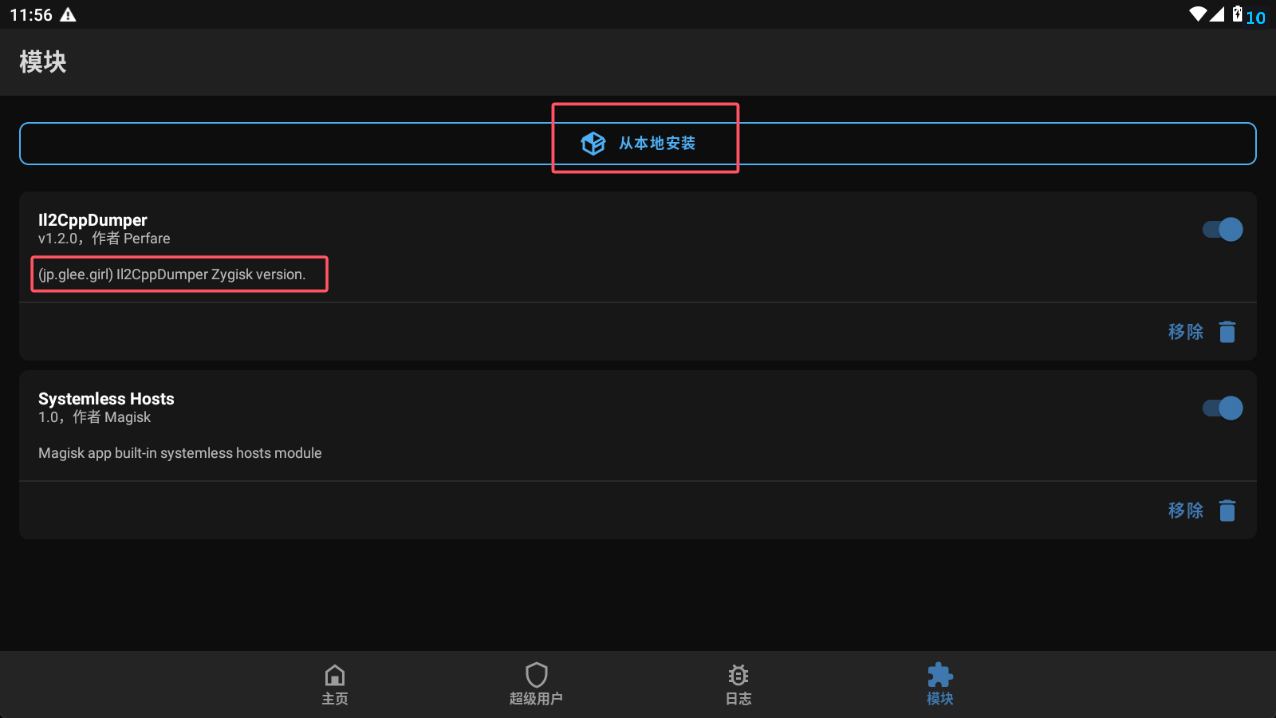Tap the install from local storage box icon
The height and width of the screenshot is (718, 1276).
coord(593,143)
